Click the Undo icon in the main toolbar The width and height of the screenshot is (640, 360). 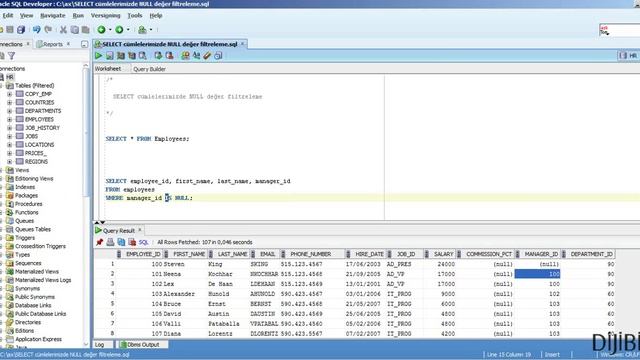coord(37,29)
